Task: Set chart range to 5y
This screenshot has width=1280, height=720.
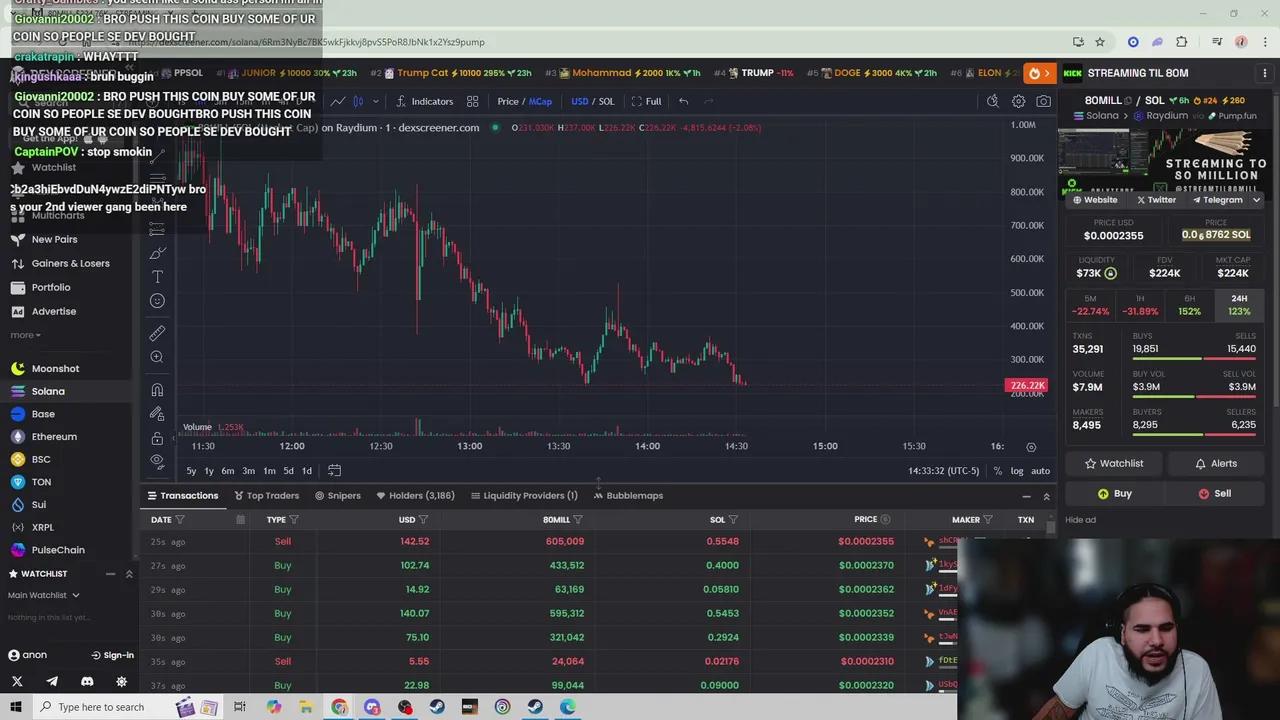Action: (x=191, y=471)
